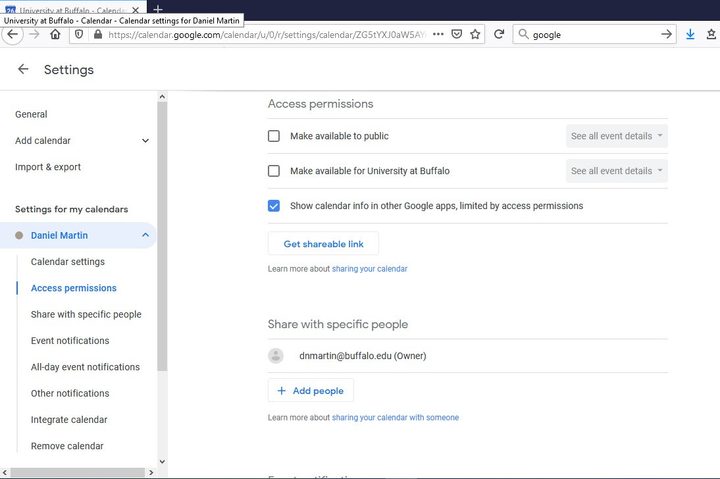Click the sidebar scroll down arrow
This screenshot has width=720, height=479.
(x=162, y=462)
